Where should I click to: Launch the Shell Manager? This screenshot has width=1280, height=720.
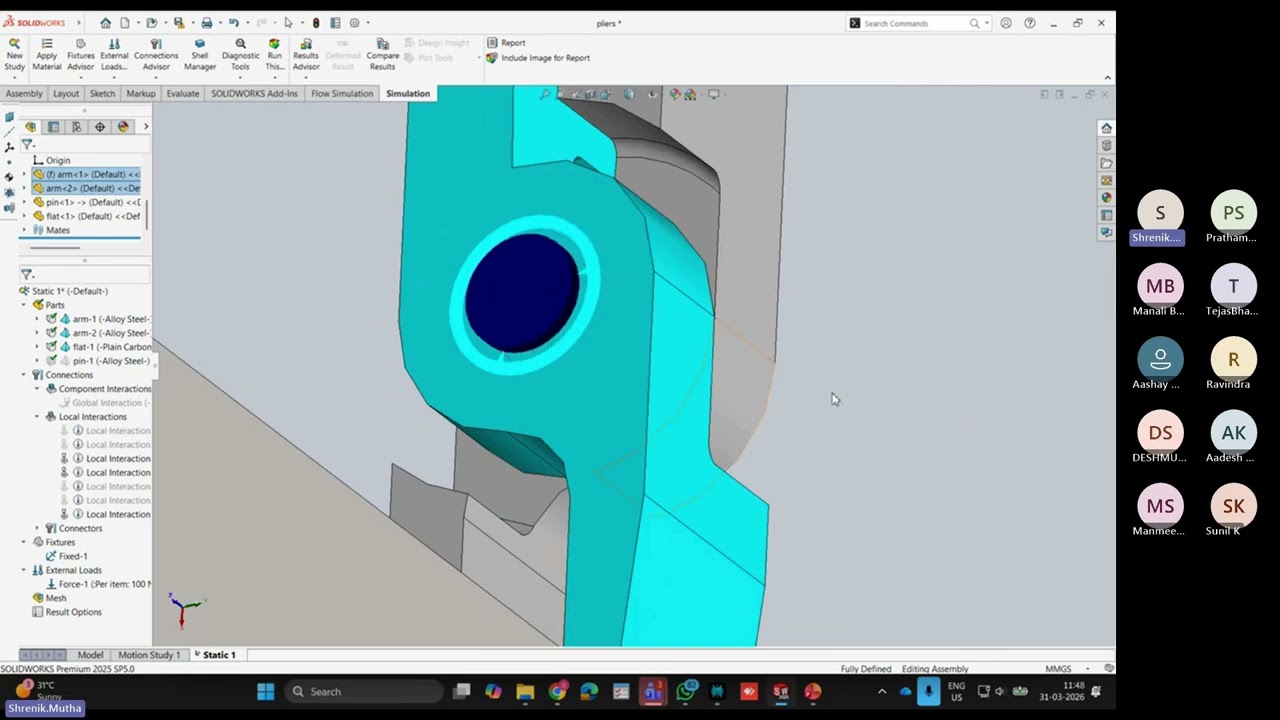pyautogui.click(x=200, y=54)
